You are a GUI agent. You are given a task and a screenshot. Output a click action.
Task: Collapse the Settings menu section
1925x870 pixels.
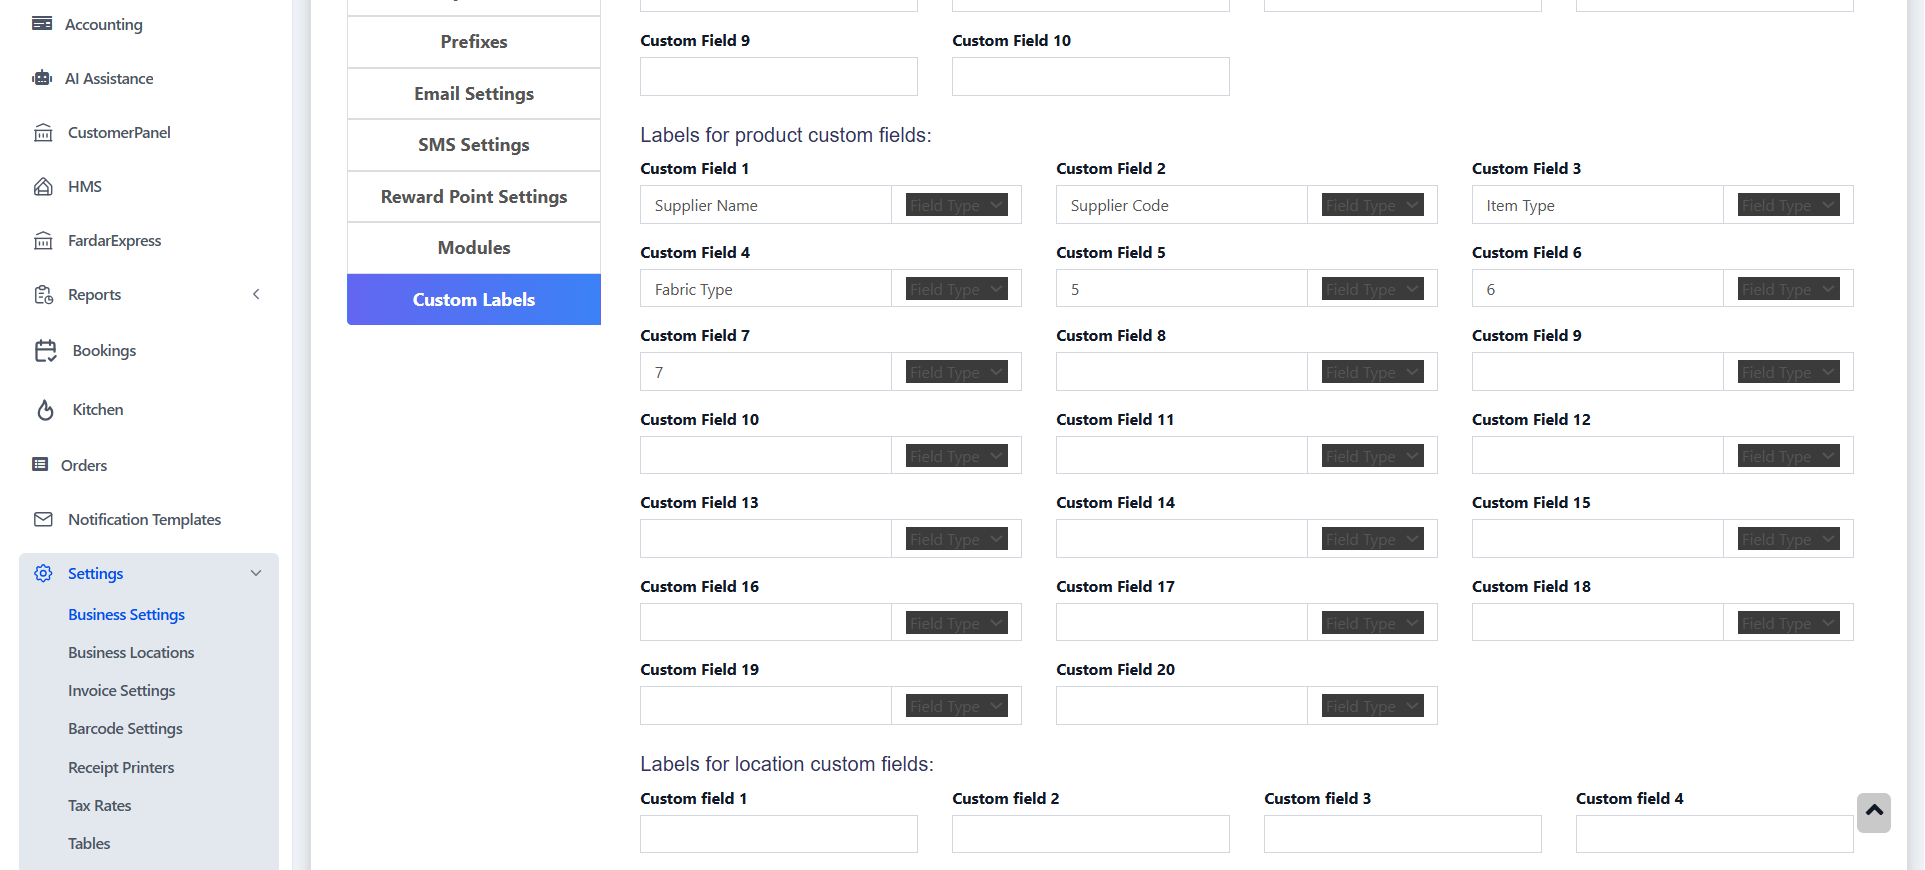click(x=256, y=573)
